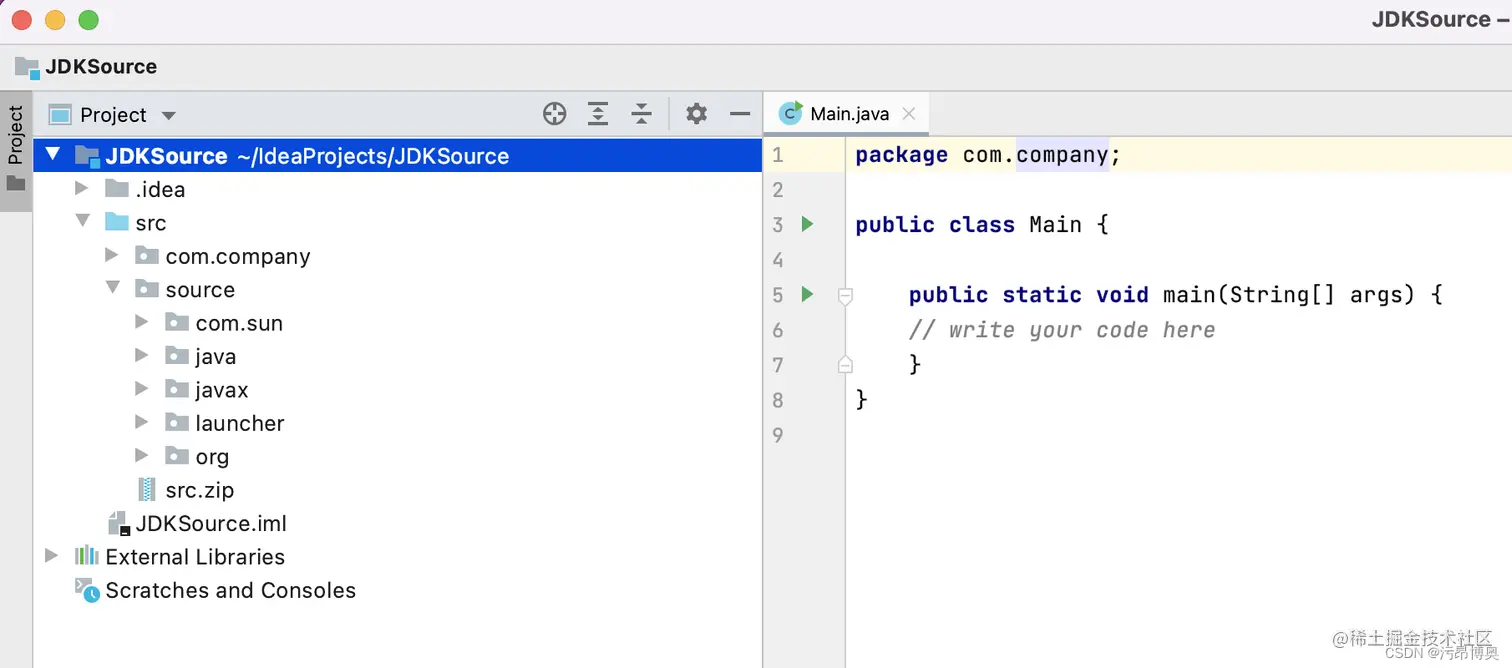1512x668 pixels.
Task: Click the com.company package folder icon
Action: pyautogui.click(x=147, y=255)
